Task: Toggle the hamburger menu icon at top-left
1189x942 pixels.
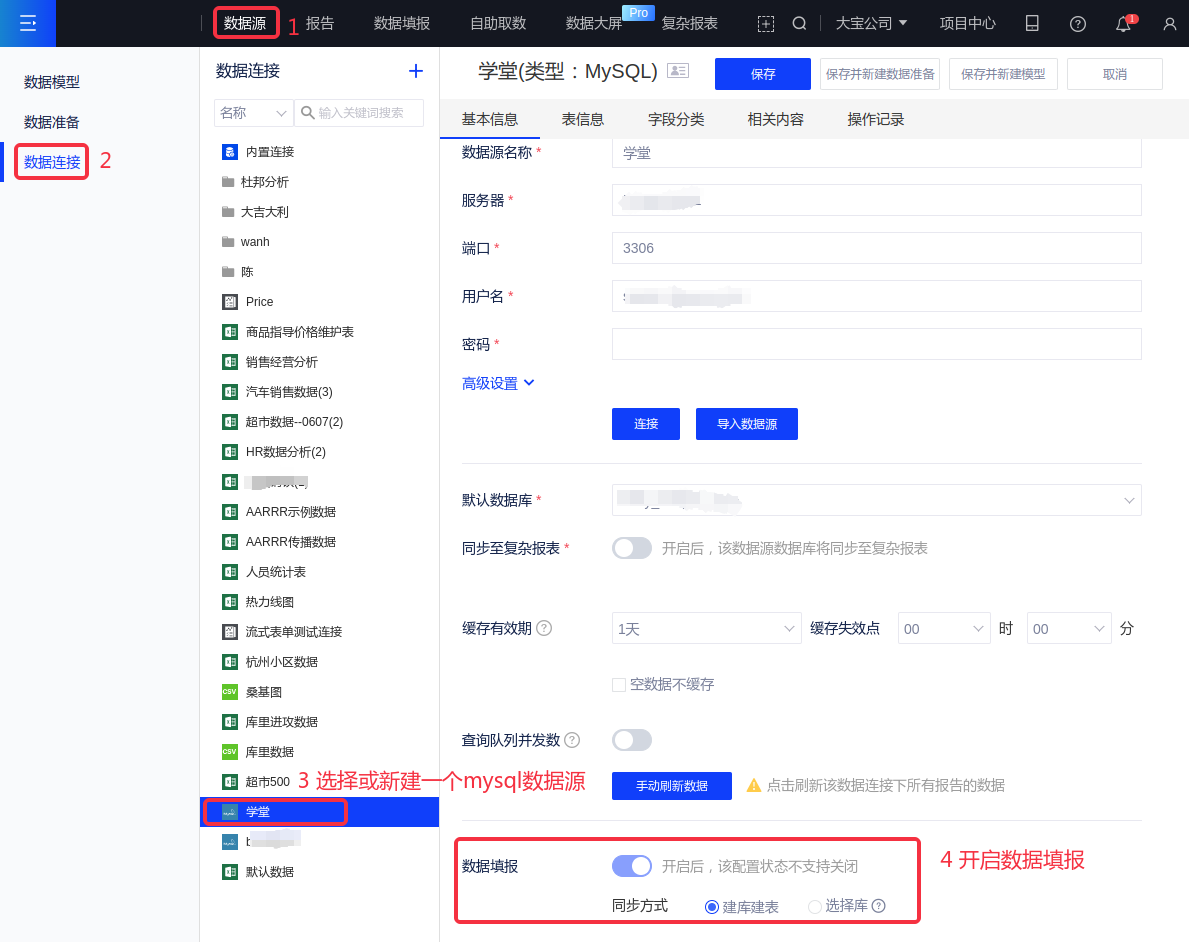Action: click(28, 23)
